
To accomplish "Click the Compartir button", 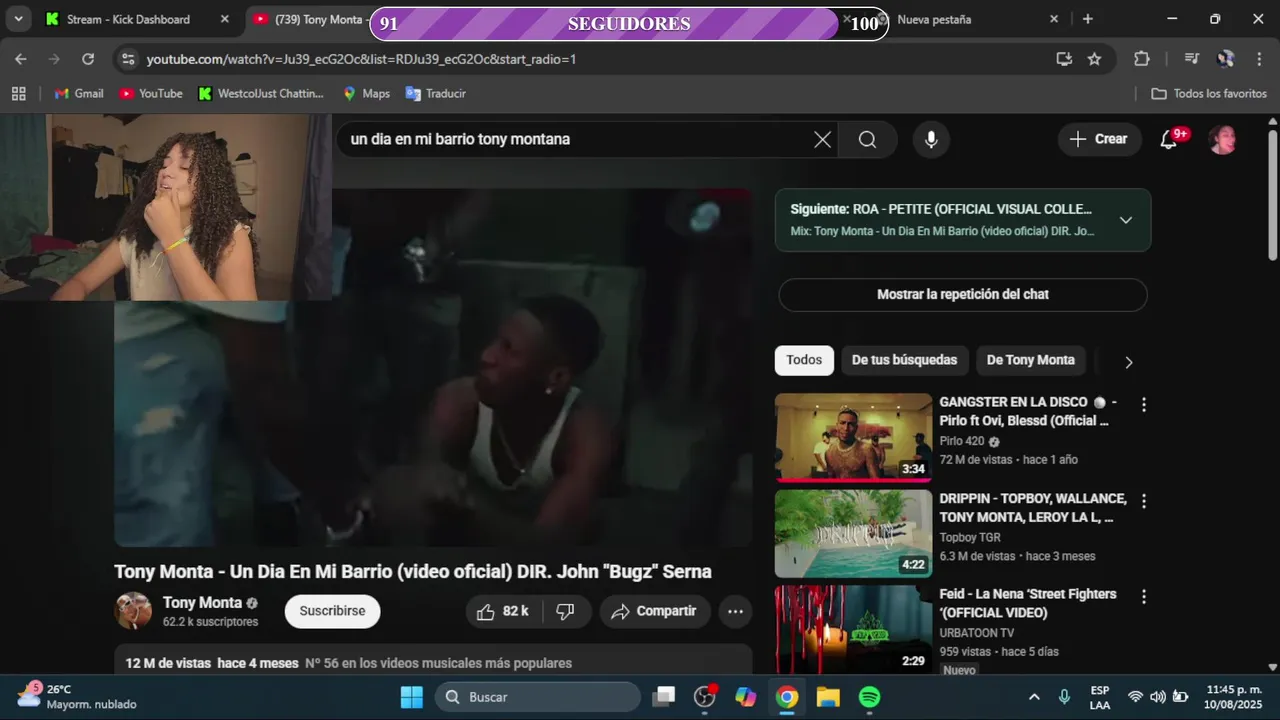I will [x=655, y=611].
